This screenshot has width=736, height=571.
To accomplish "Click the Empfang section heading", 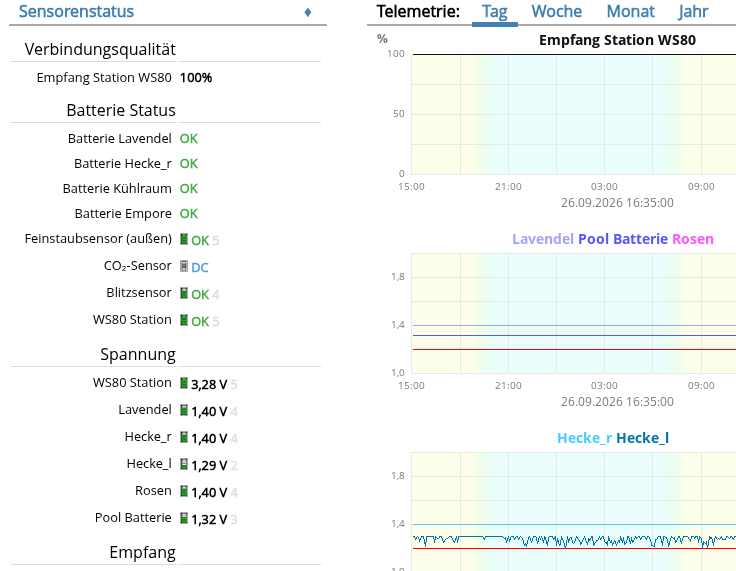I will click(143, 552).
